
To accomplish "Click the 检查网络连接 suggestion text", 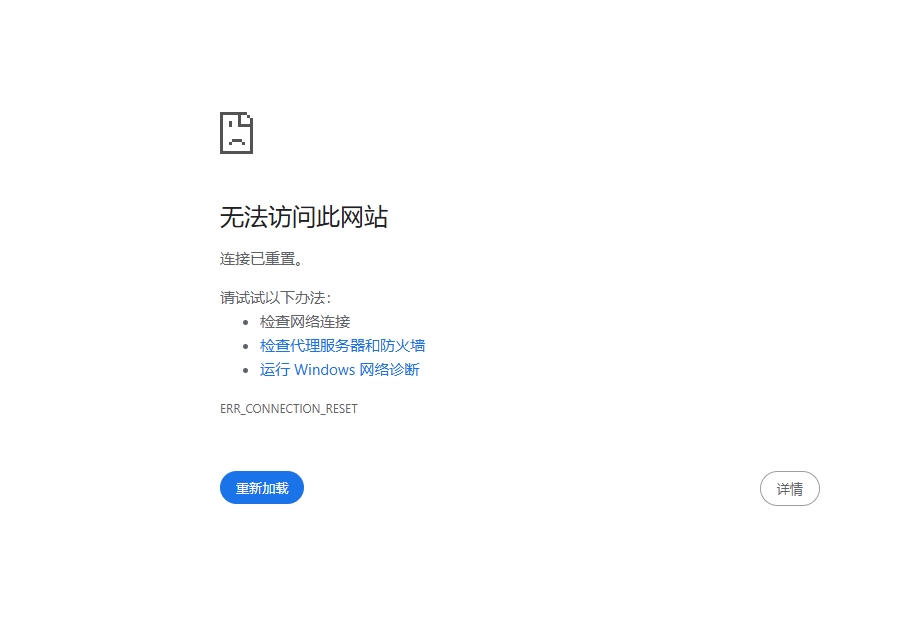I will (305, 322).
